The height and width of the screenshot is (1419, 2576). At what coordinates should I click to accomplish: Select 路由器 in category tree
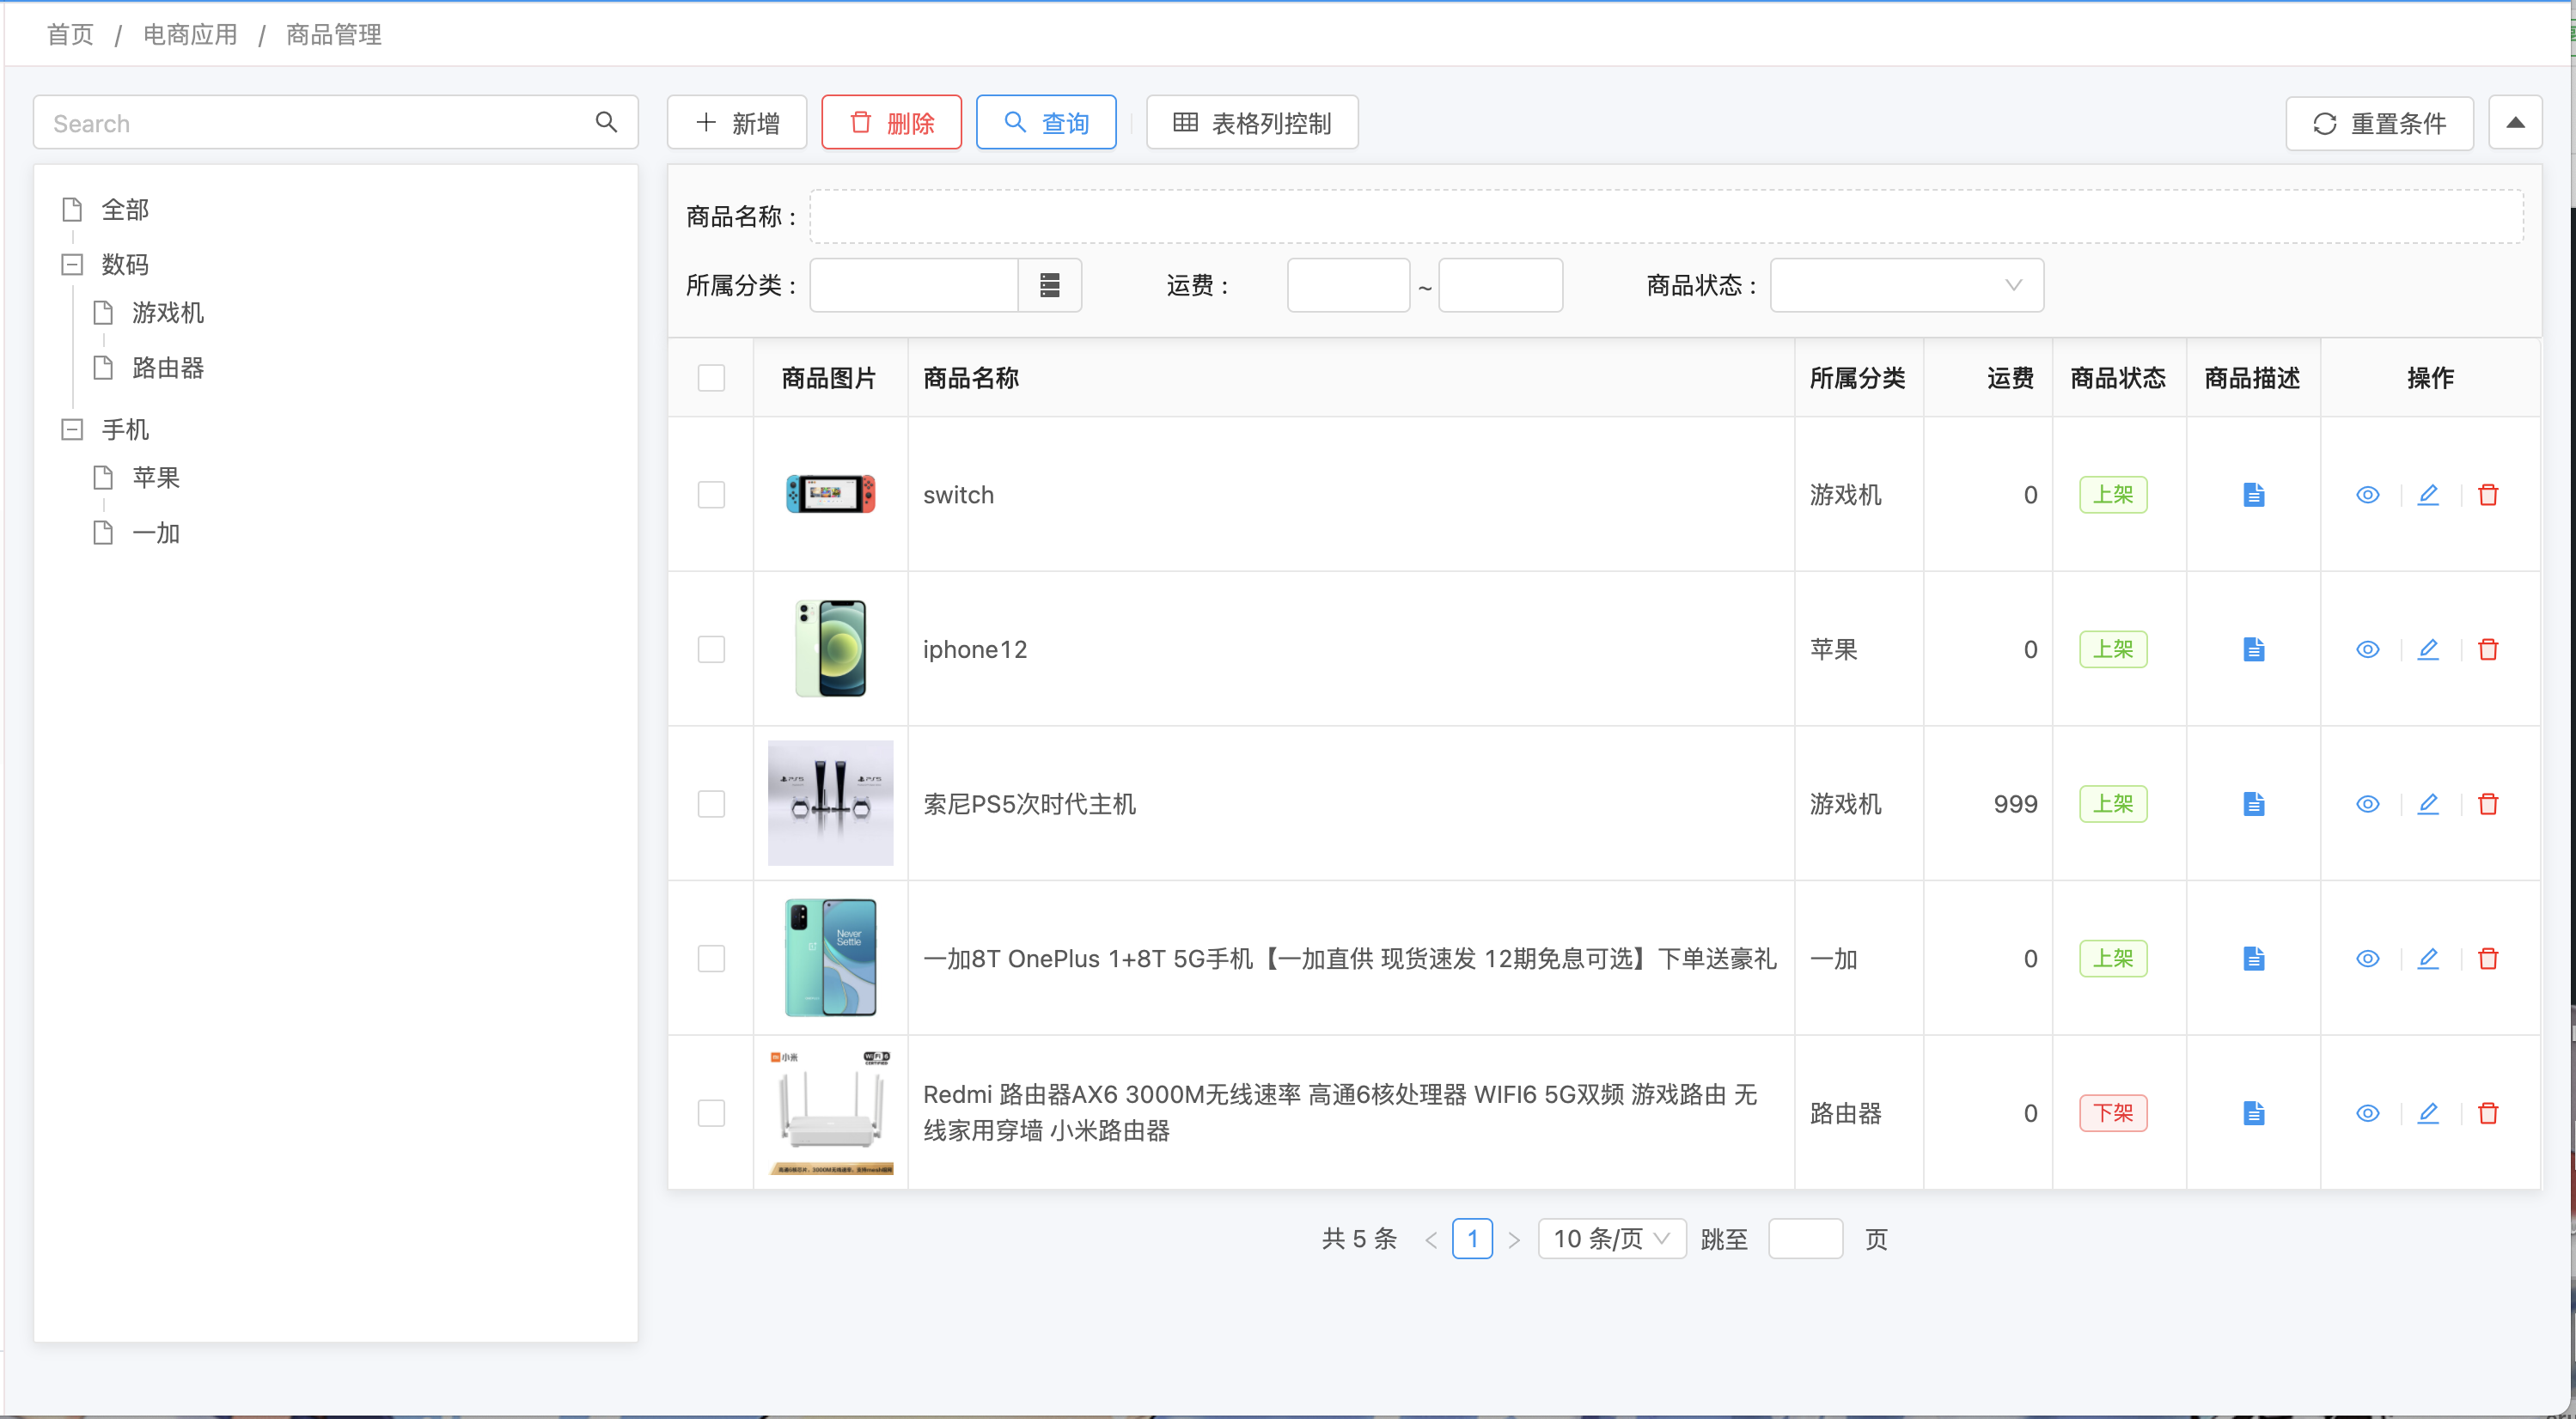pyautogui.click(x=168, y=368)
